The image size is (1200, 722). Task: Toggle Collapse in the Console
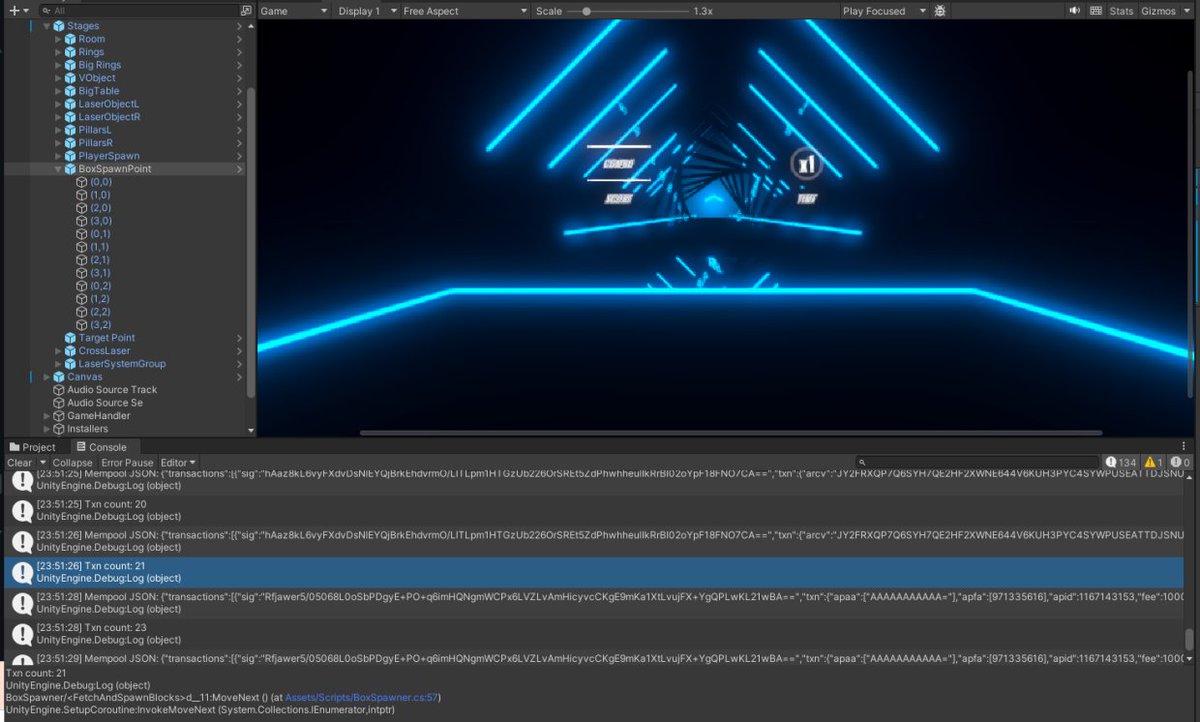(x=72, y=463)
